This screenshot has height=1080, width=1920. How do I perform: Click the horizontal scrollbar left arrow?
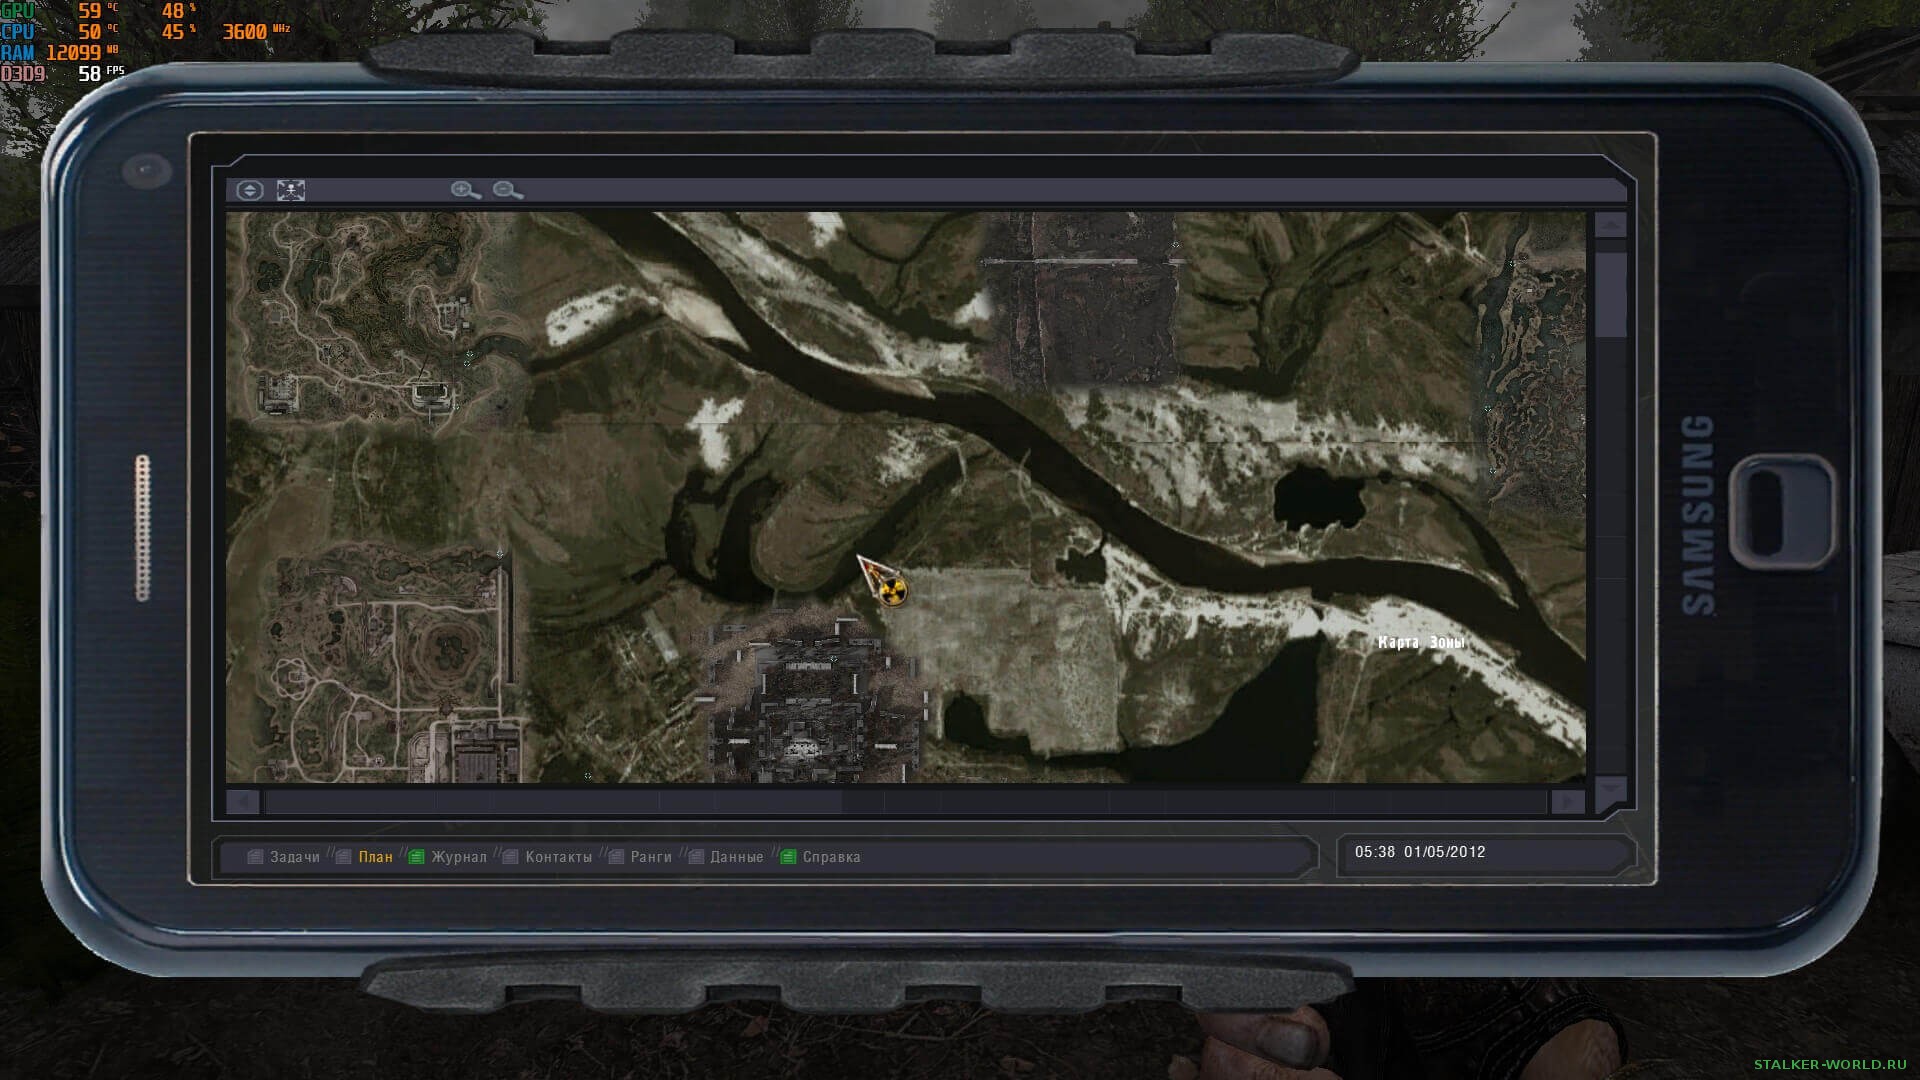click(x=242, y=801)
